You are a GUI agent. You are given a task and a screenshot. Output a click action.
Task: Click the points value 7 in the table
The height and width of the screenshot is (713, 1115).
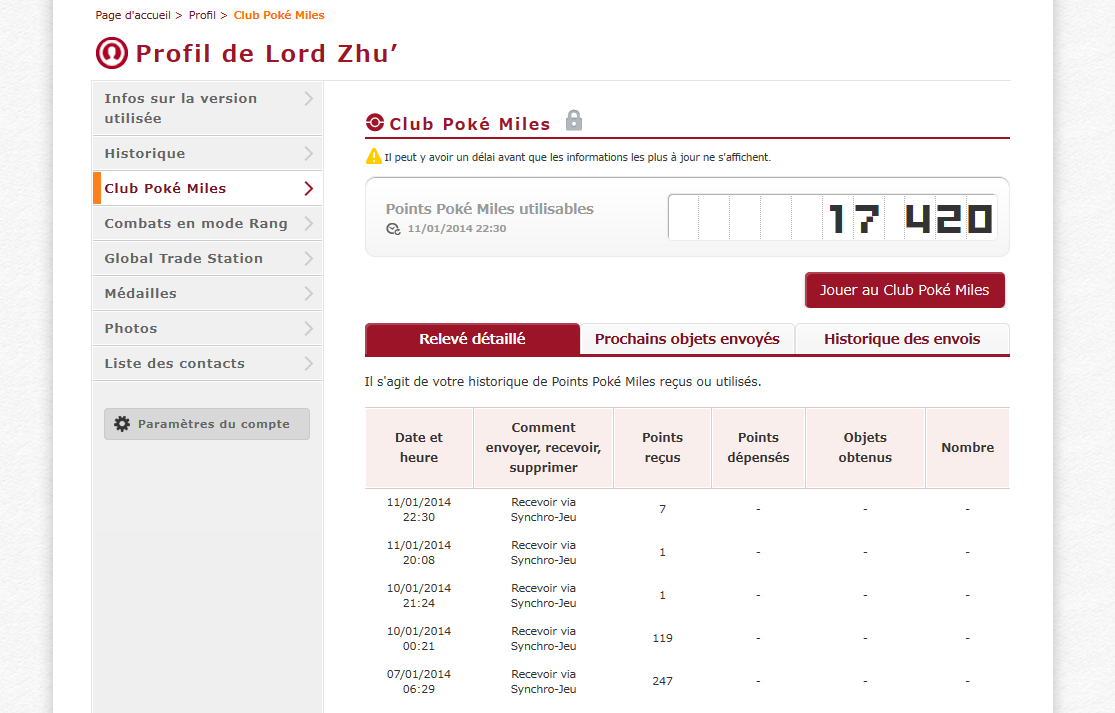pos(663,509)
